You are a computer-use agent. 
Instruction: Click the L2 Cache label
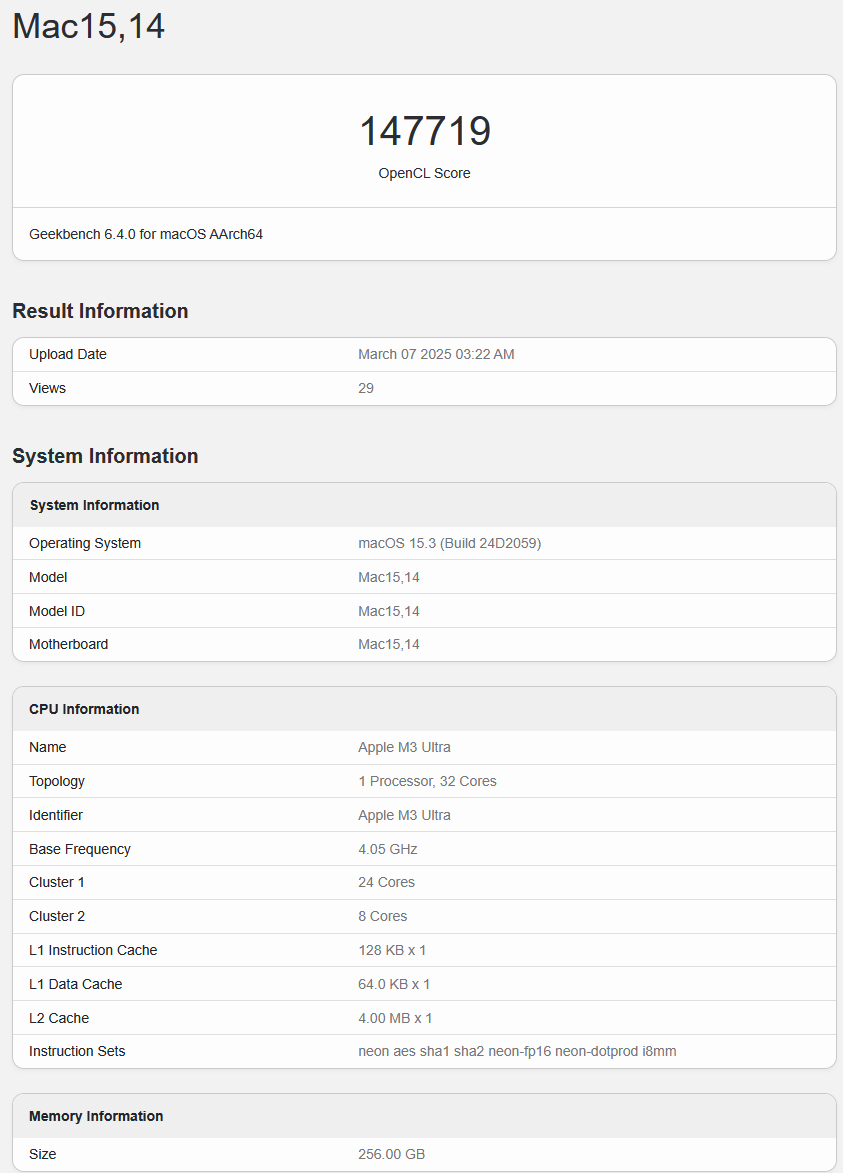click(59, 1018)
